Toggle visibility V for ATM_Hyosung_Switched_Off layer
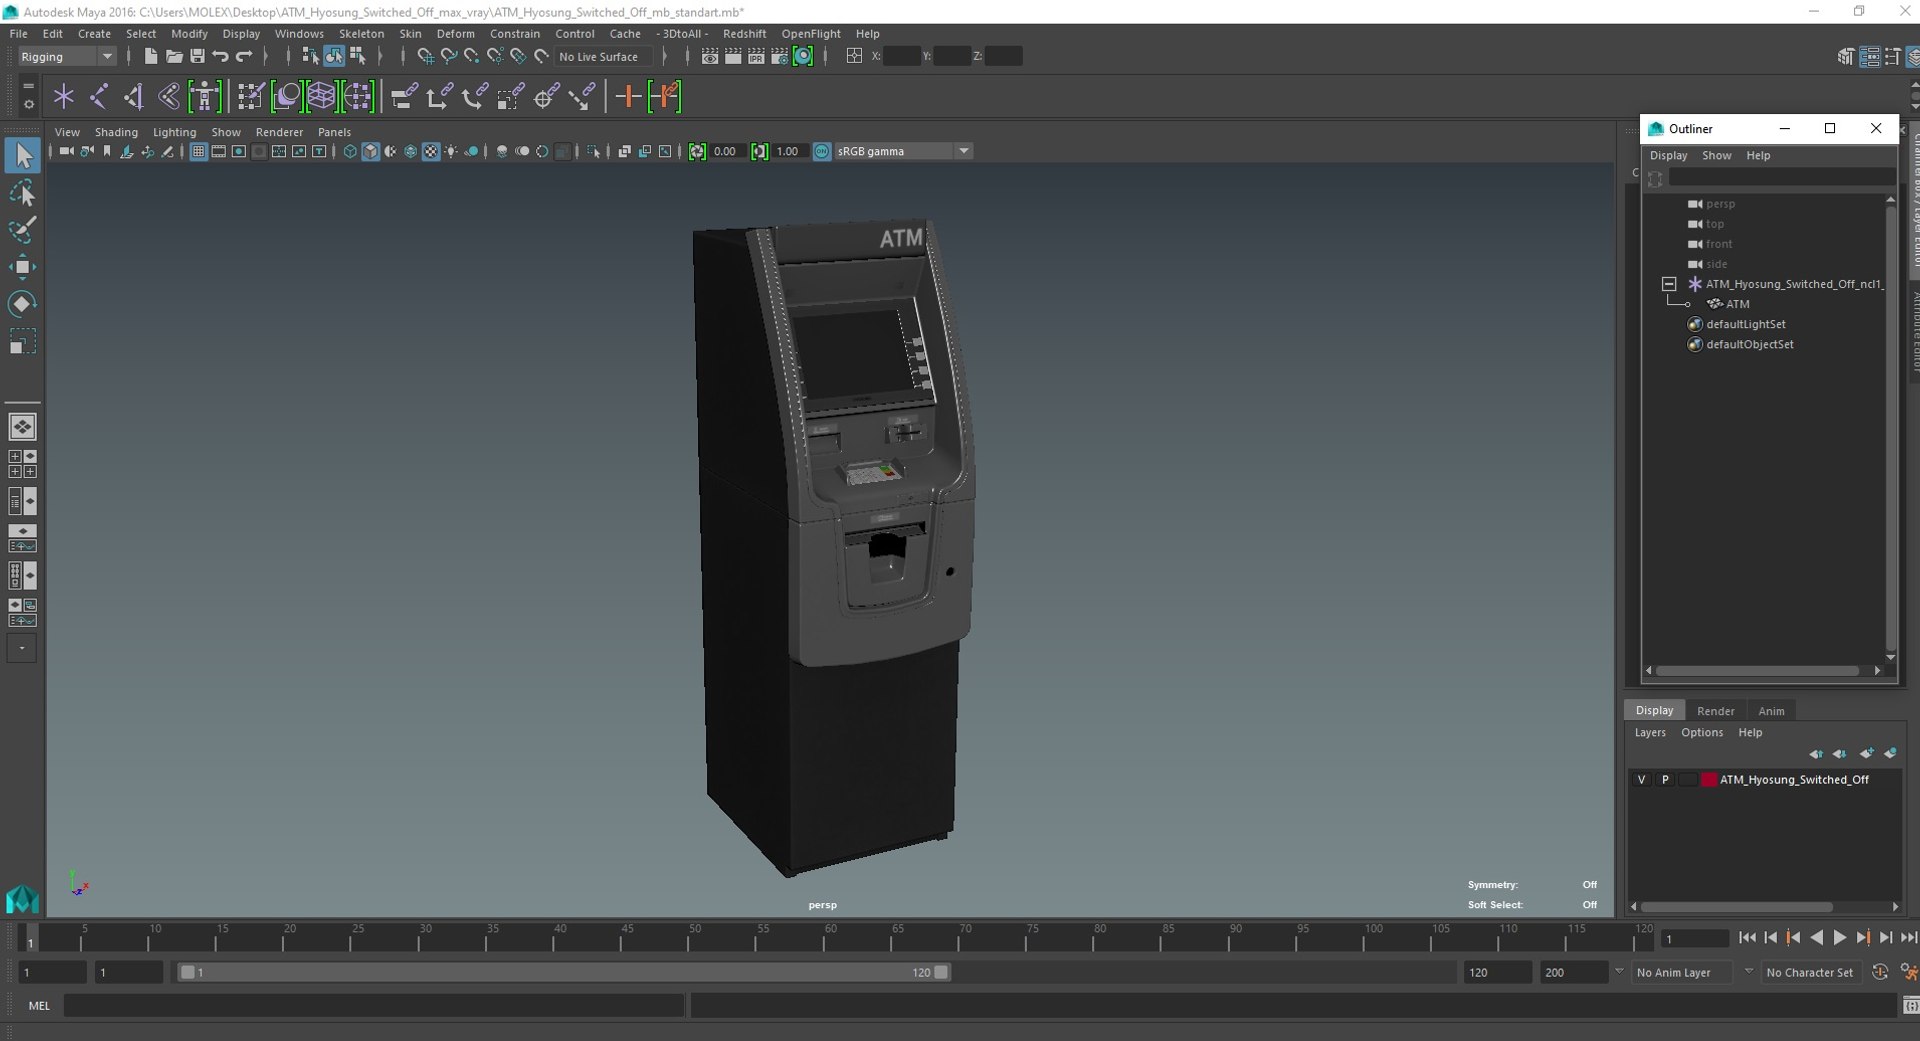The height and width of the screenshot is (1041, 1920). [1641, 780]
